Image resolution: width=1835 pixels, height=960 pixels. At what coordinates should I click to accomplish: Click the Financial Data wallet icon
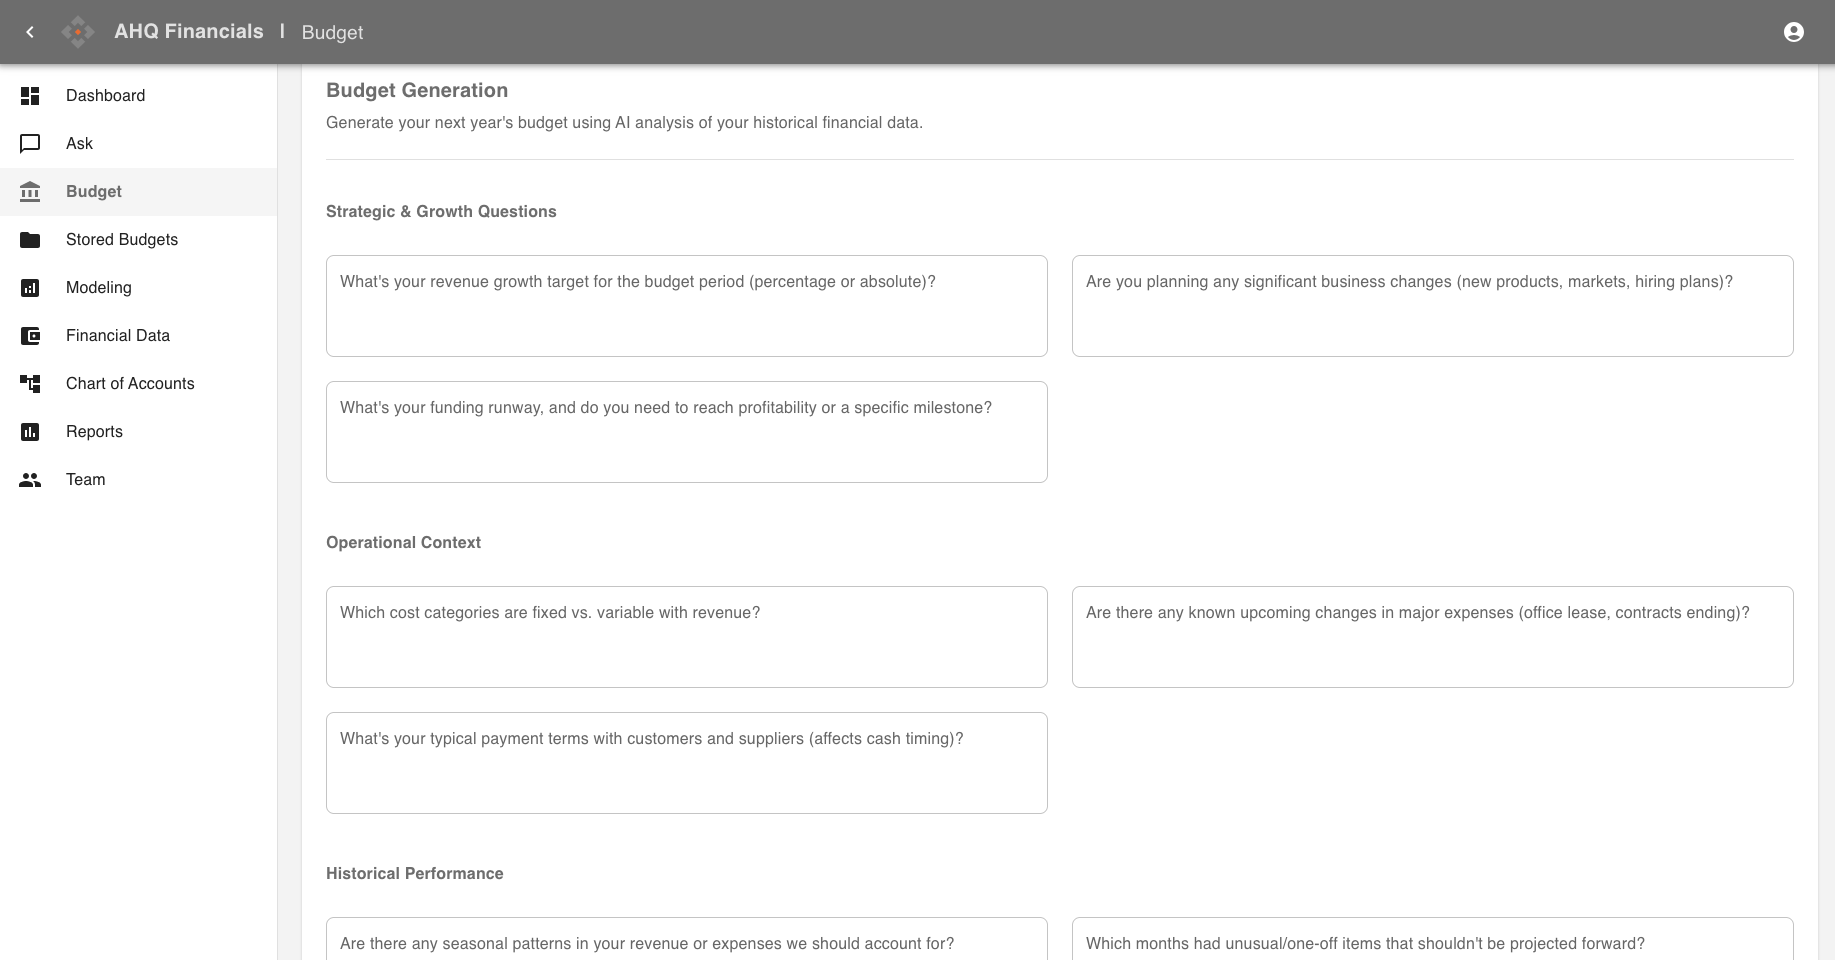[x=30, y=336]
